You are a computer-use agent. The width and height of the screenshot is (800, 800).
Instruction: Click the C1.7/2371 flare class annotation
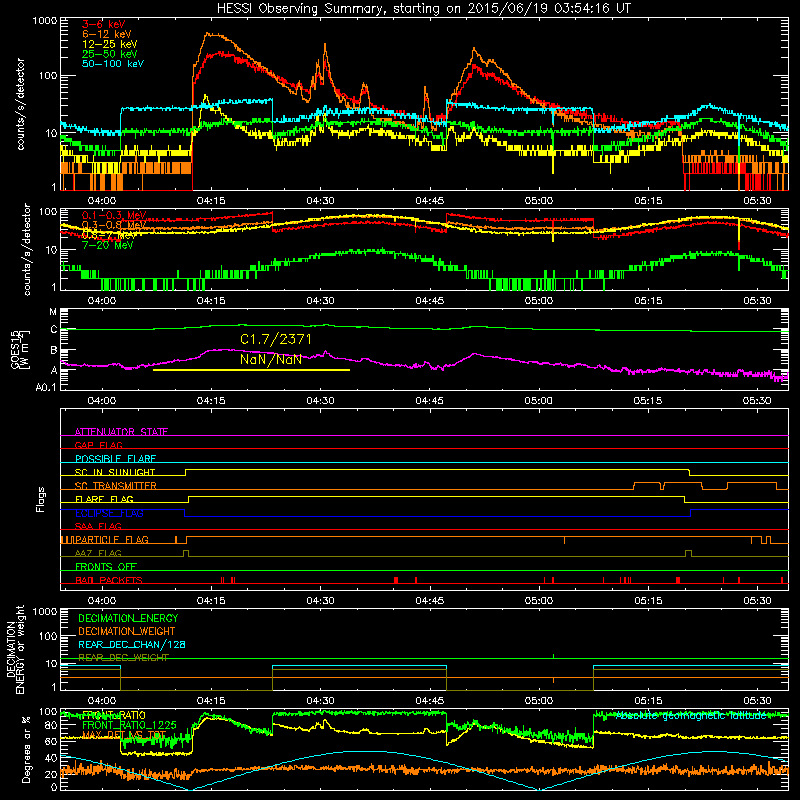[x=276, y=339]
